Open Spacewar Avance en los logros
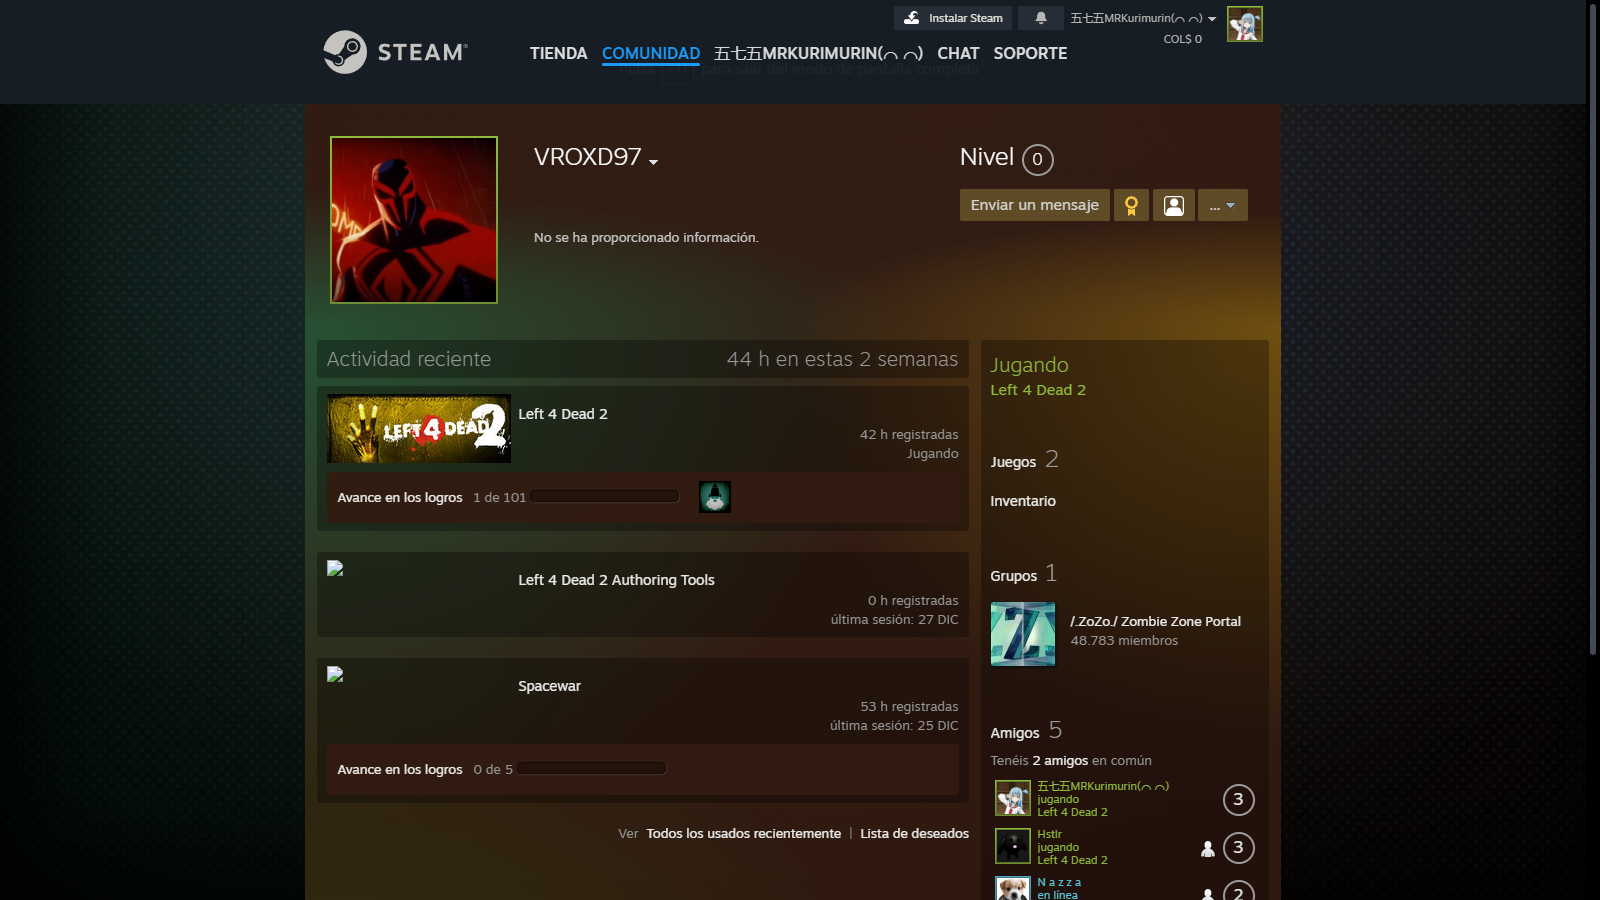 (400, 769)
